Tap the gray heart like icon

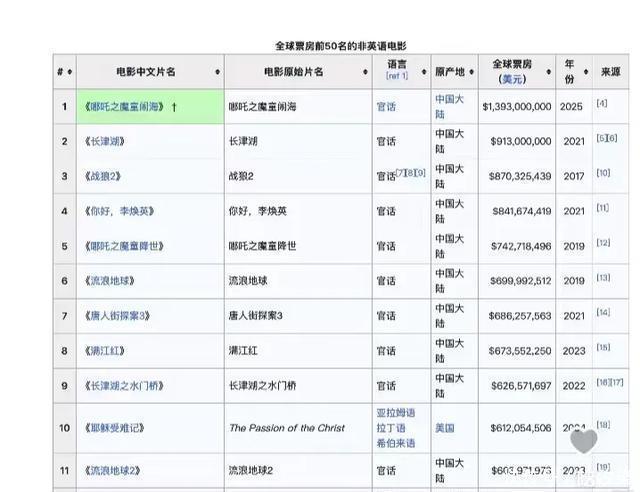point(584,441)
